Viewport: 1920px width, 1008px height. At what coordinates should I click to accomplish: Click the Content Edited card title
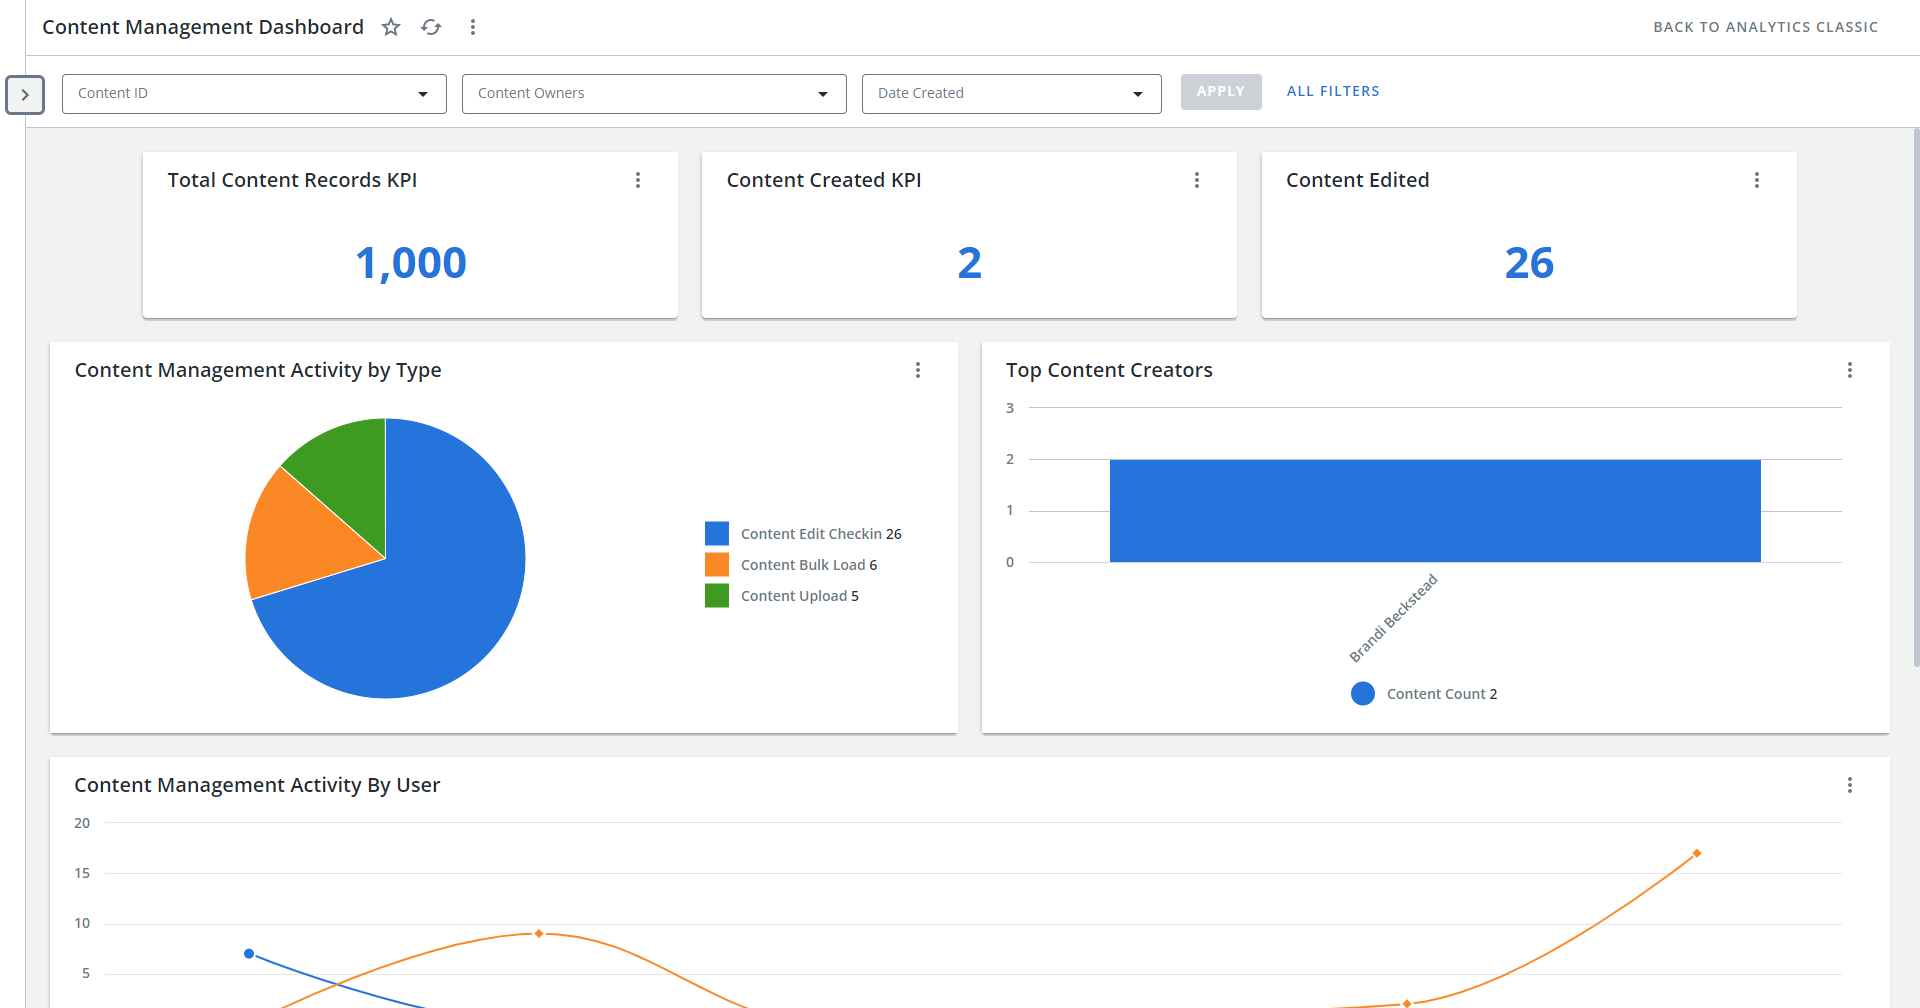click(1358, 180)
